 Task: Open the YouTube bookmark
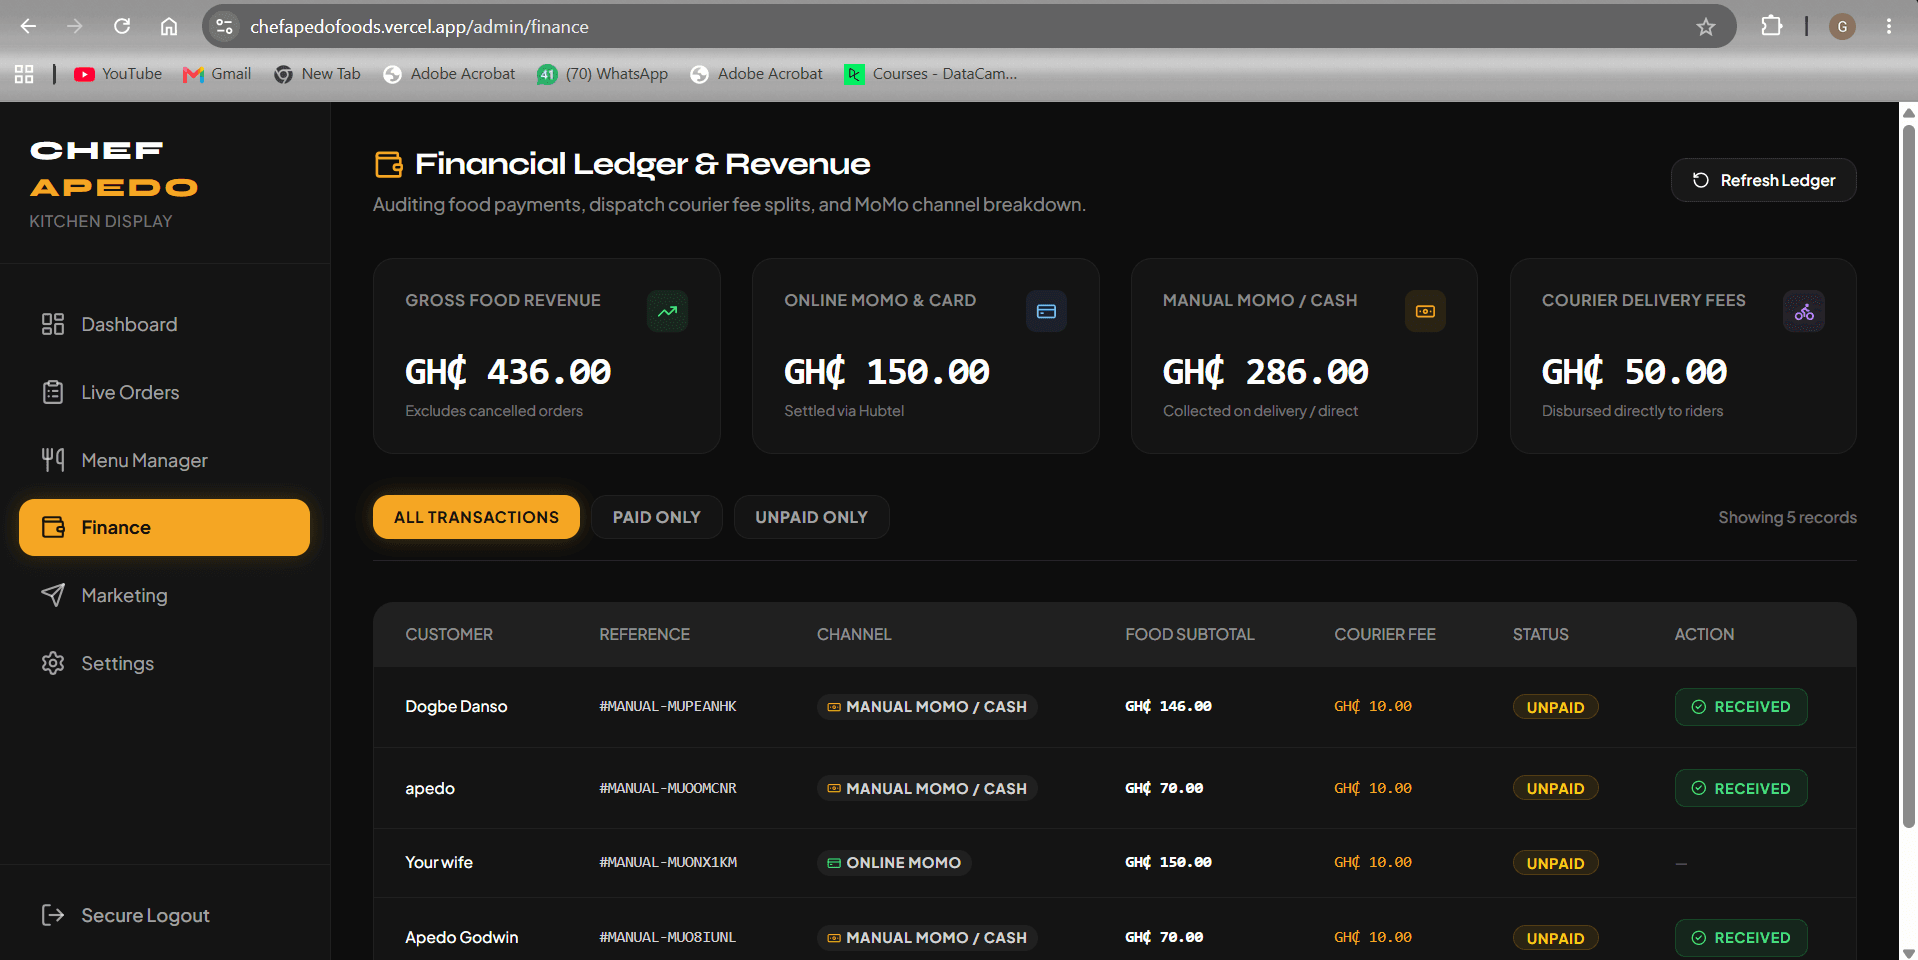pos(118,74)
